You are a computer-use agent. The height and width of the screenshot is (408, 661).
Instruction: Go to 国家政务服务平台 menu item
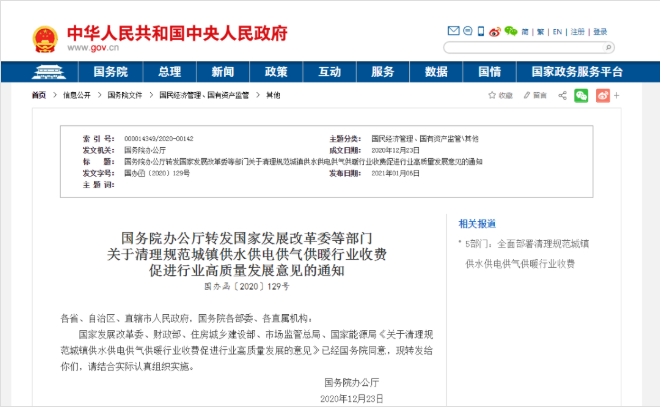576,72
